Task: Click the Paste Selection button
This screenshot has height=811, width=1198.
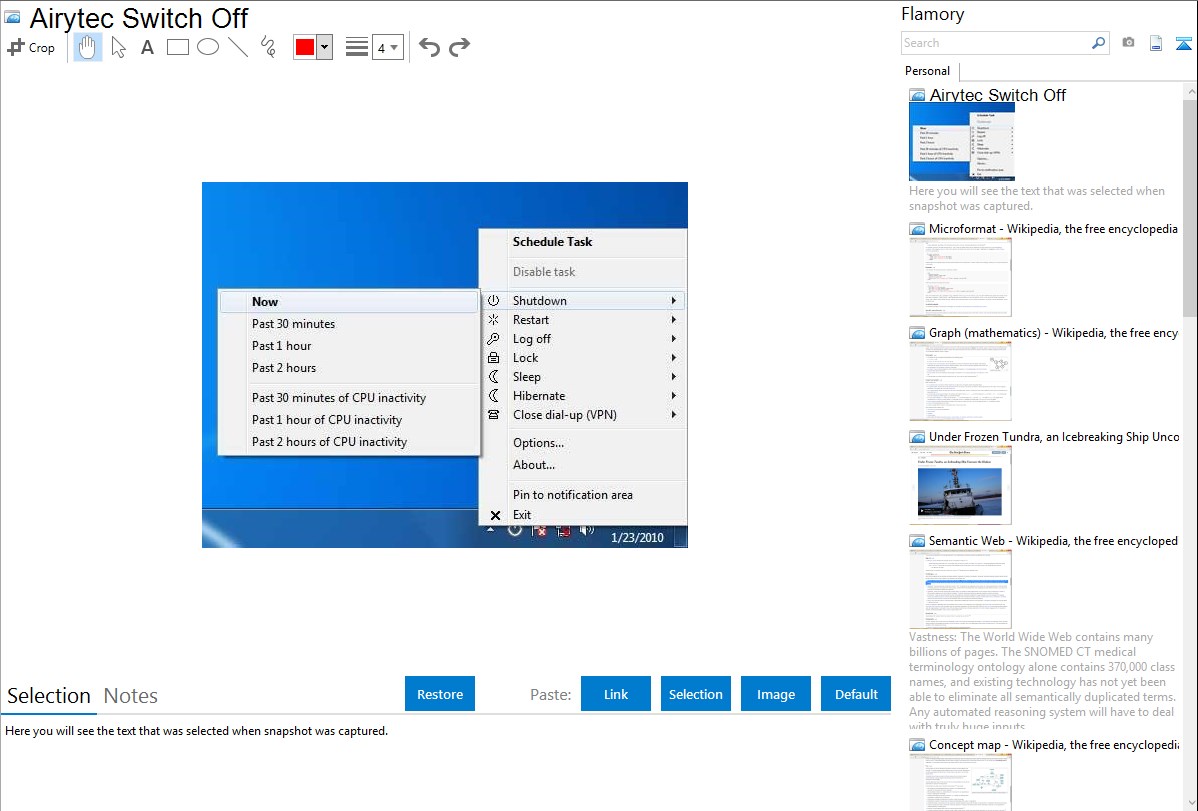Action: (x=696, y=694)
